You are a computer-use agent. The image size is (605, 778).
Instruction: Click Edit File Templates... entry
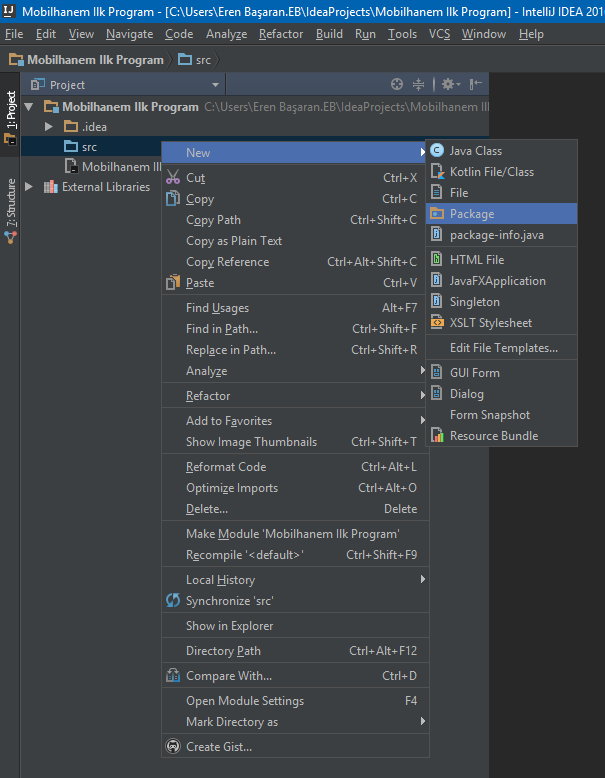(x=501, y=348)
